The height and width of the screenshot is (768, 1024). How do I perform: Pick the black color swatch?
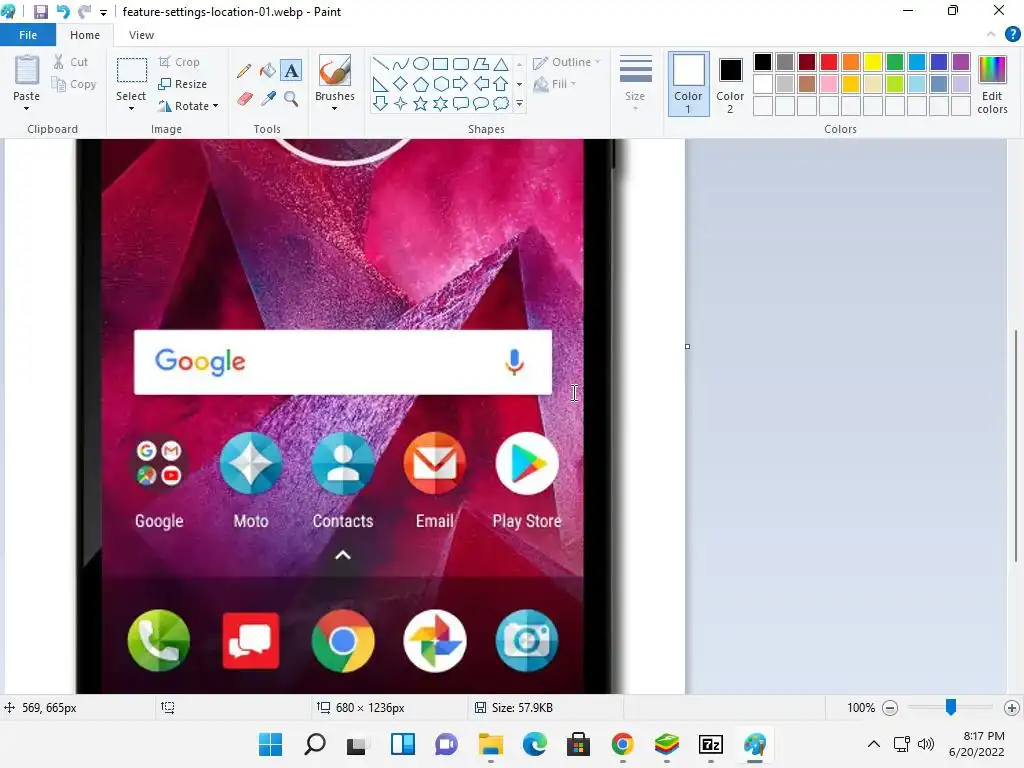(x=763, y=62)
